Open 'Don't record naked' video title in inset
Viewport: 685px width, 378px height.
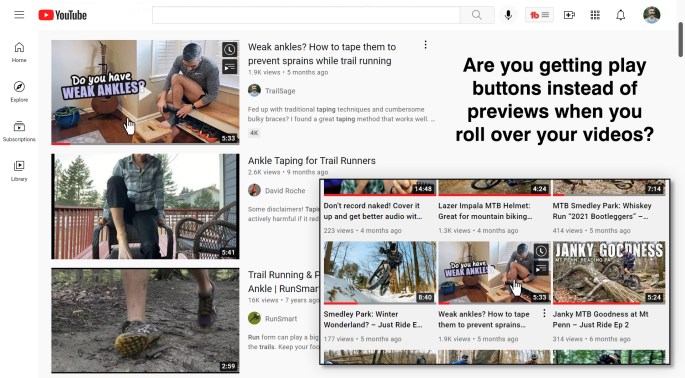373,211
